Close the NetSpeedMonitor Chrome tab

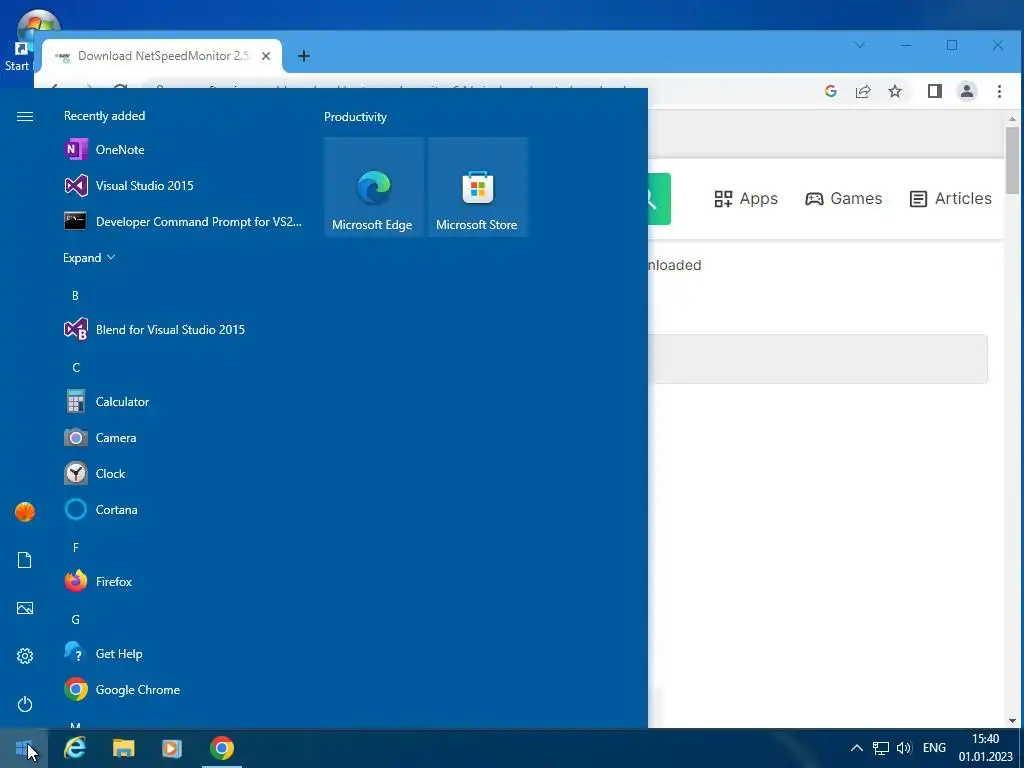click(x=266, y=56)
